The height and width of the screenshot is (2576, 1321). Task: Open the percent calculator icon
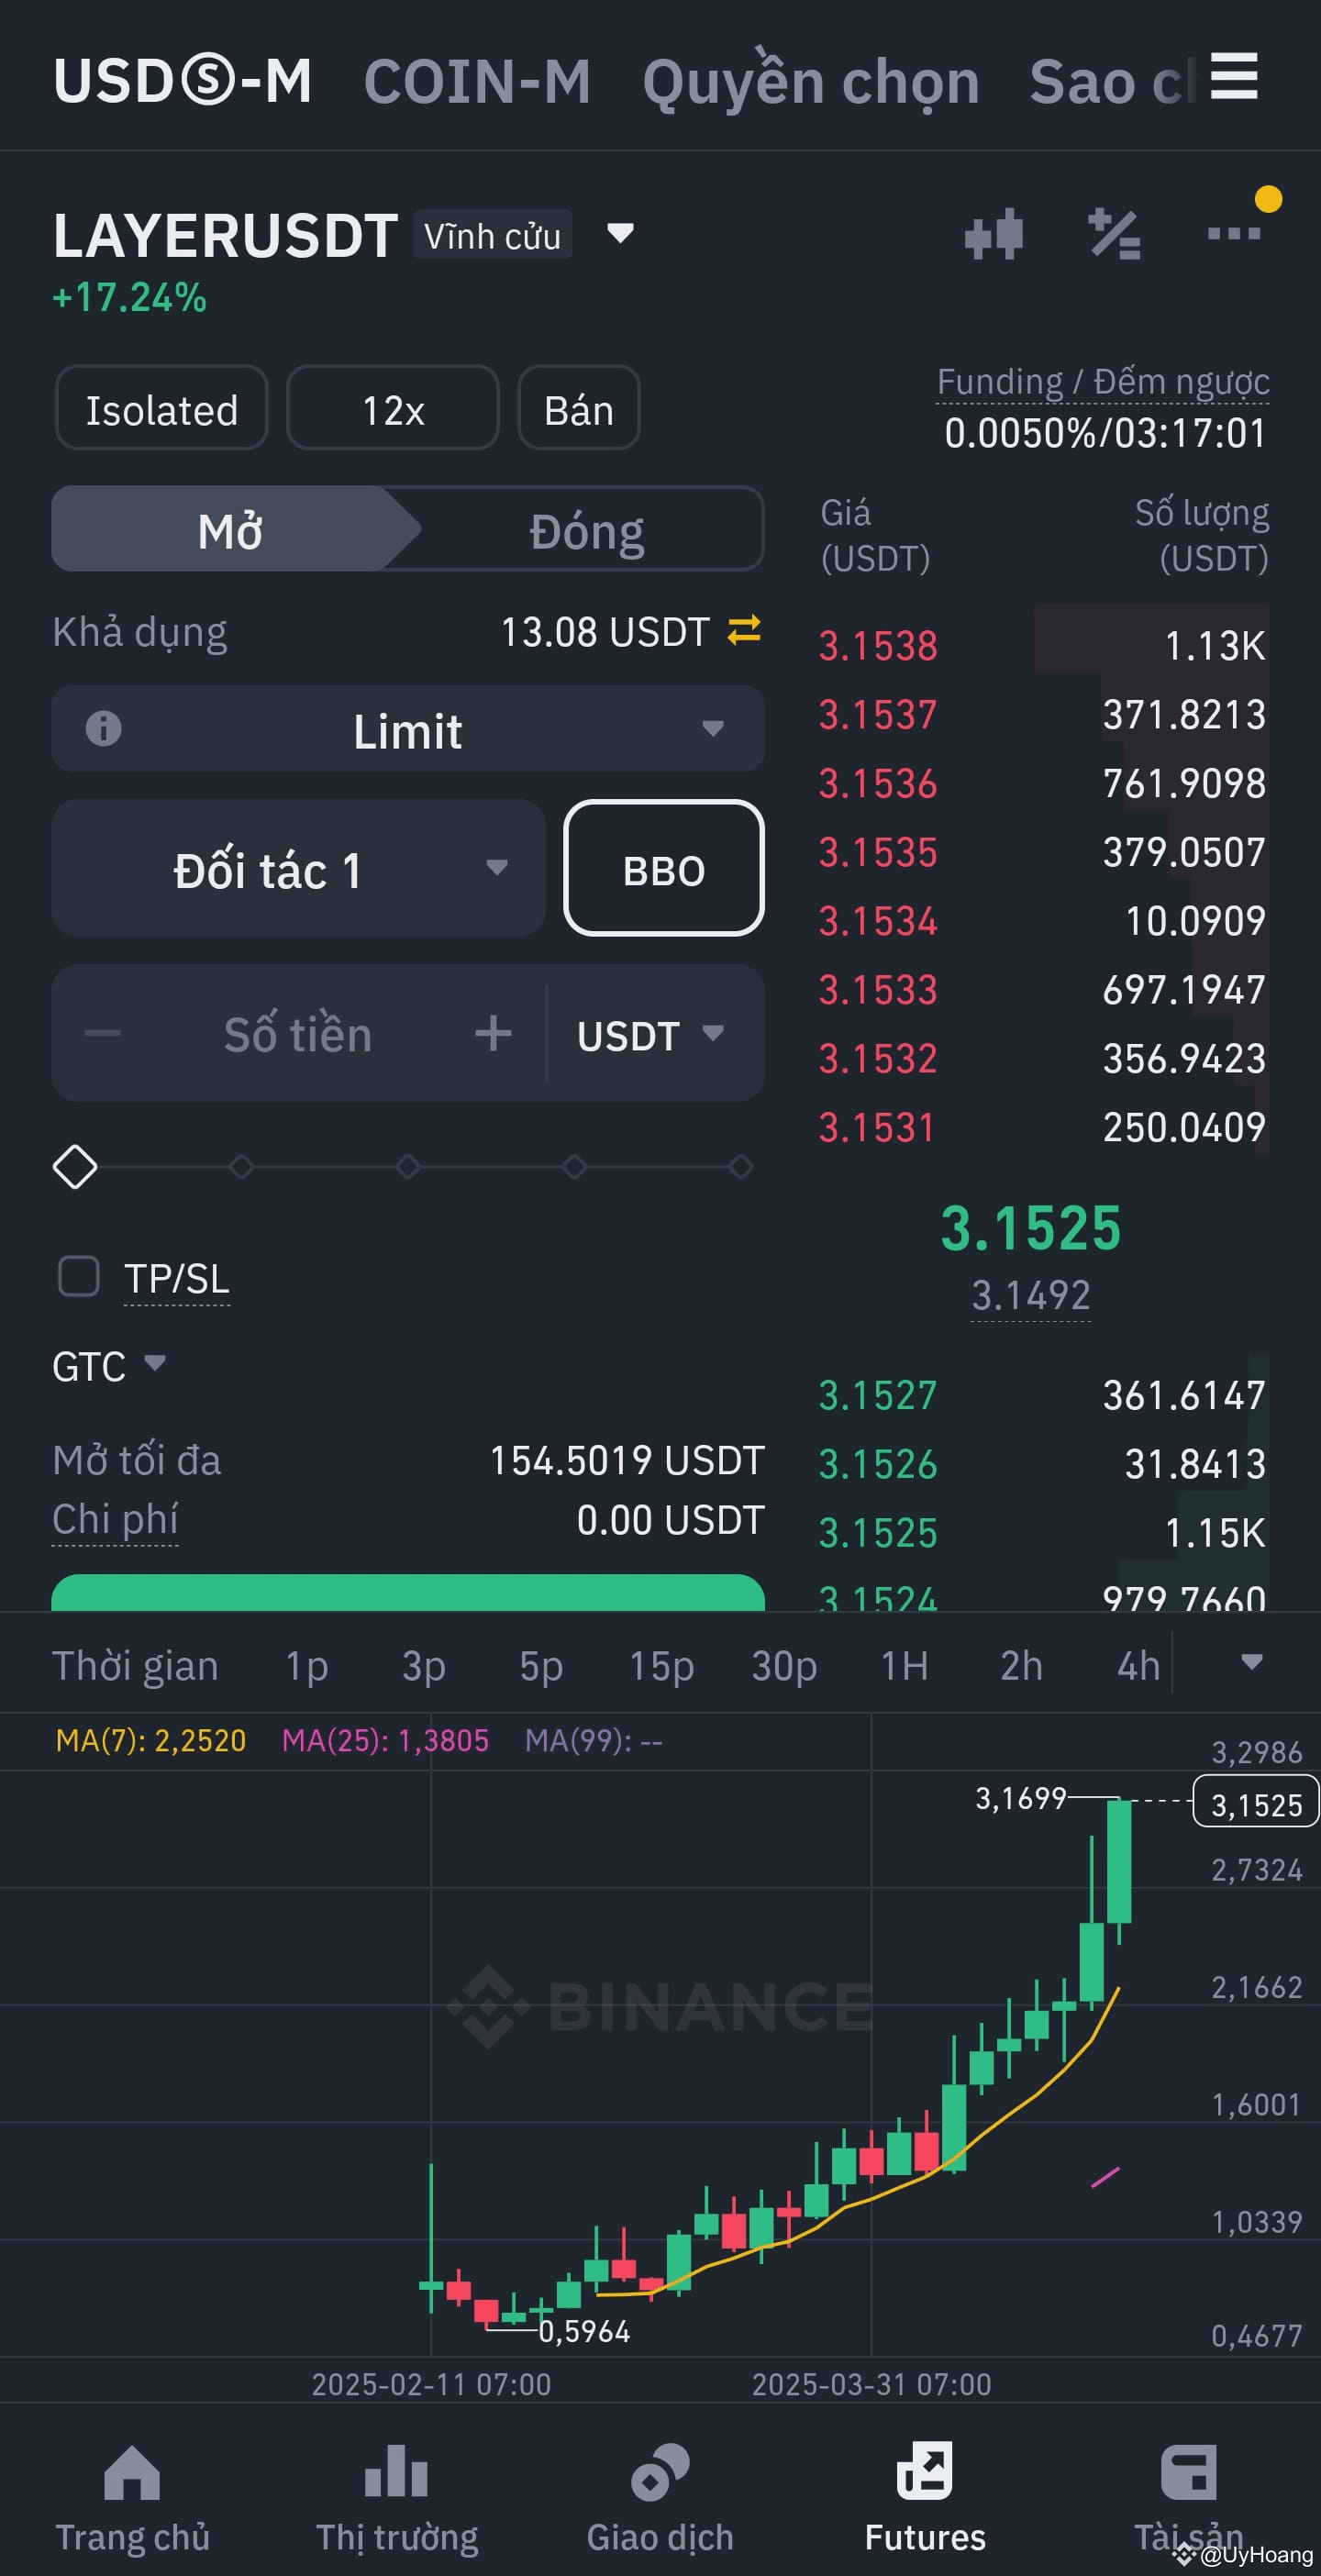pyautogui.click(x=1114, y=234)
